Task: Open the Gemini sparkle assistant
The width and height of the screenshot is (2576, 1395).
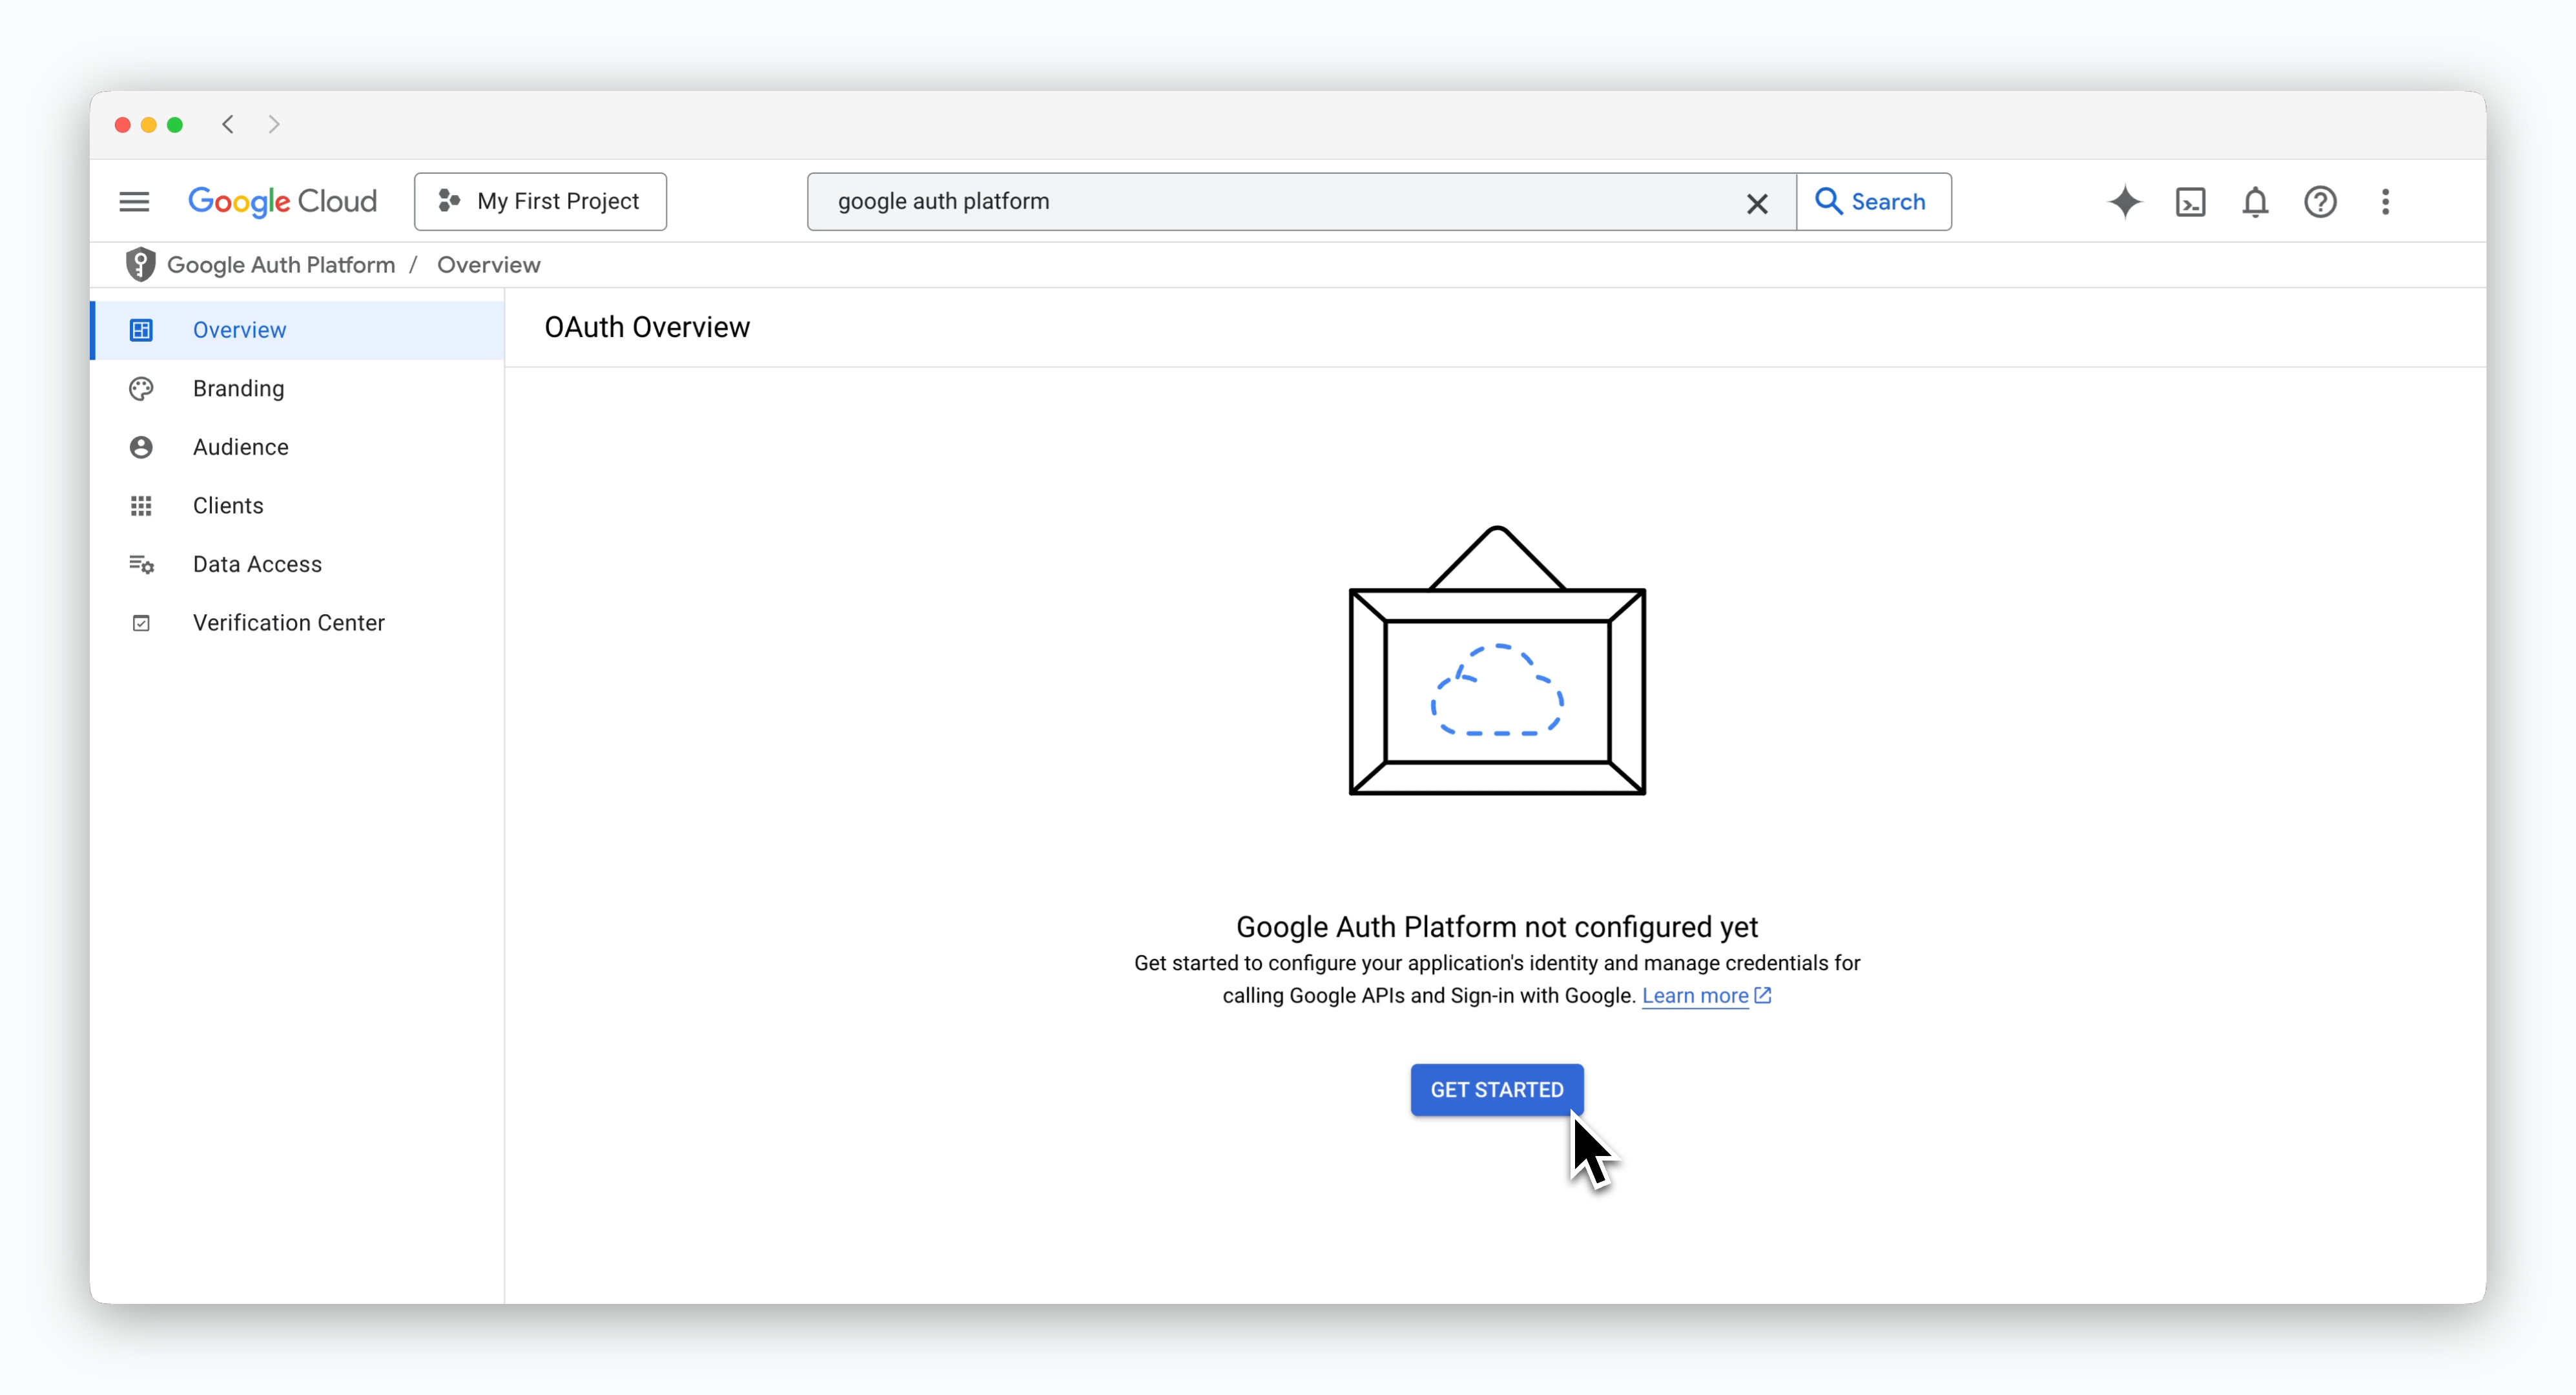Action: 2125,202
